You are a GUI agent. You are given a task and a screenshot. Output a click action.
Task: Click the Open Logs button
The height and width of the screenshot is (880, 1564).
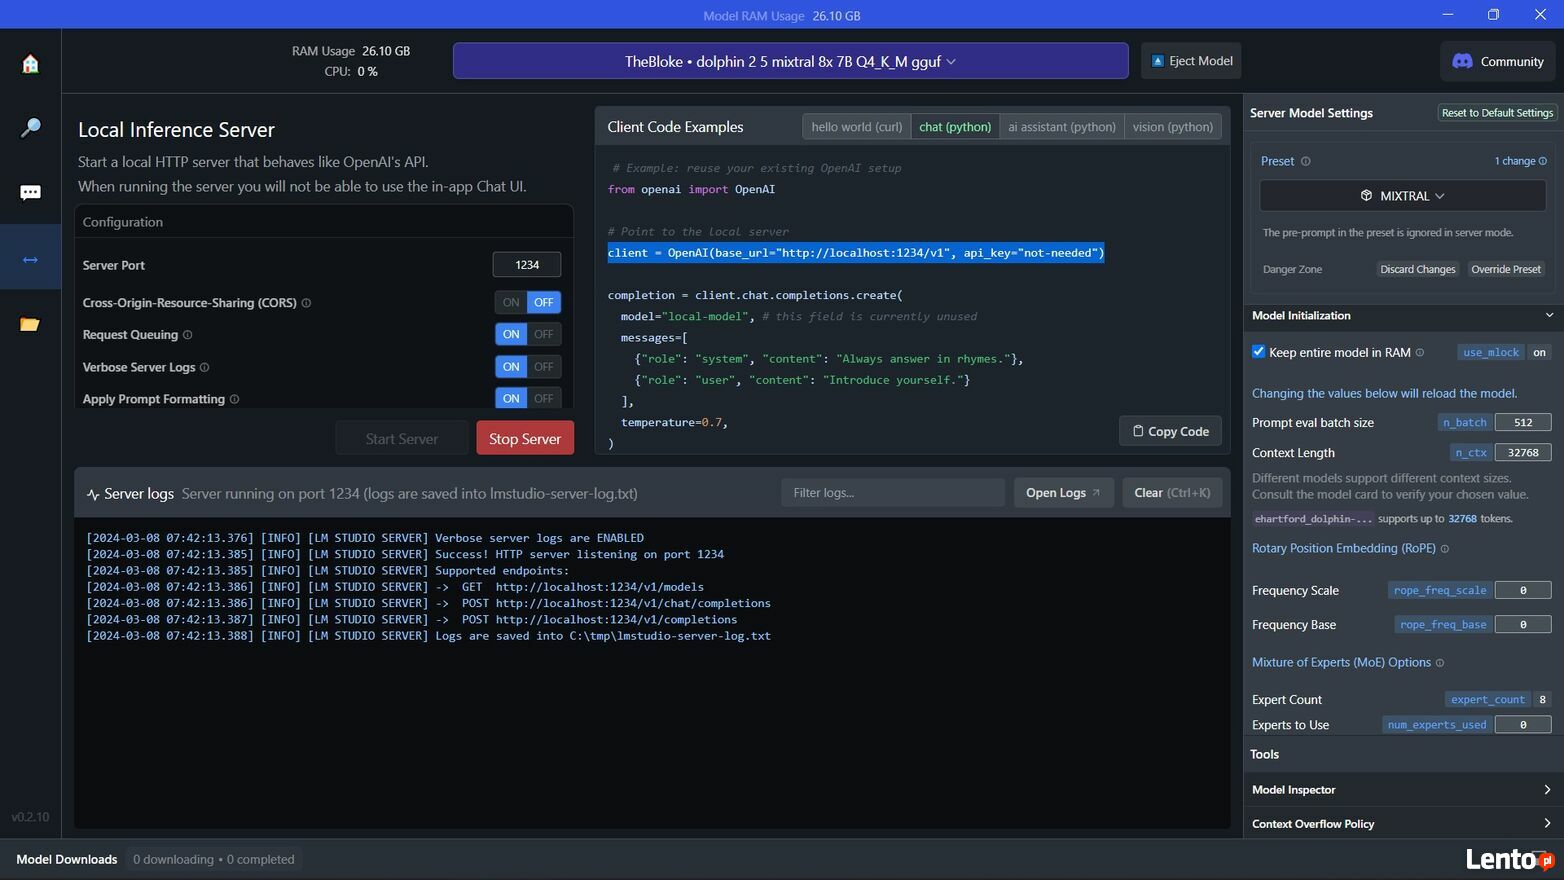1063,493
